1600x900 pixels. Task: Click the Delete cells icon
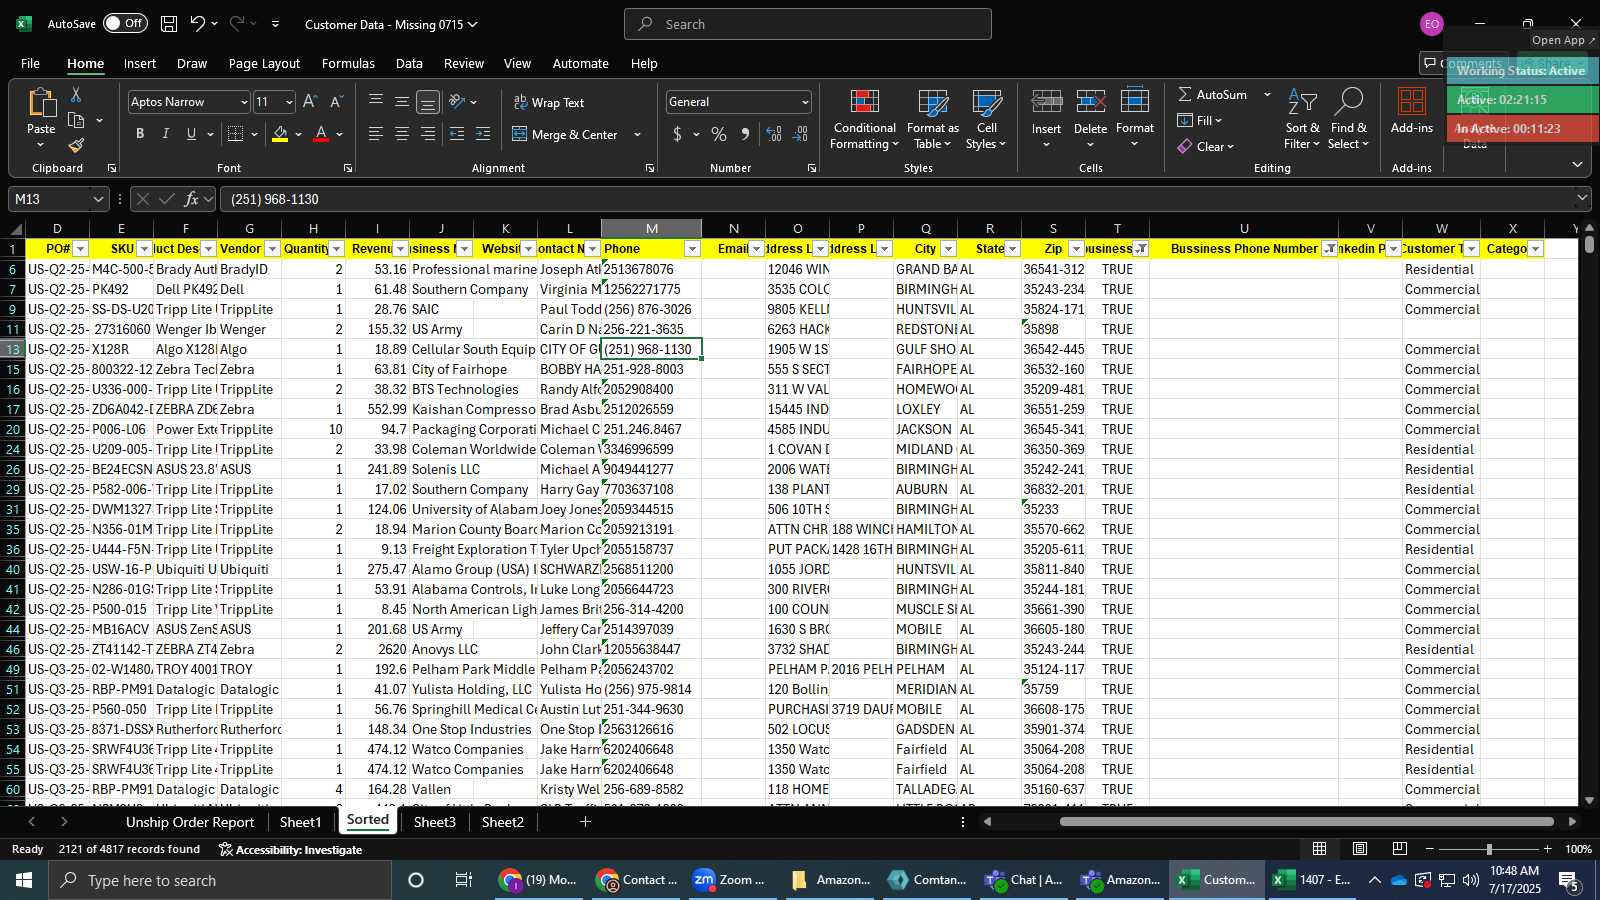tap(1090, 102)
